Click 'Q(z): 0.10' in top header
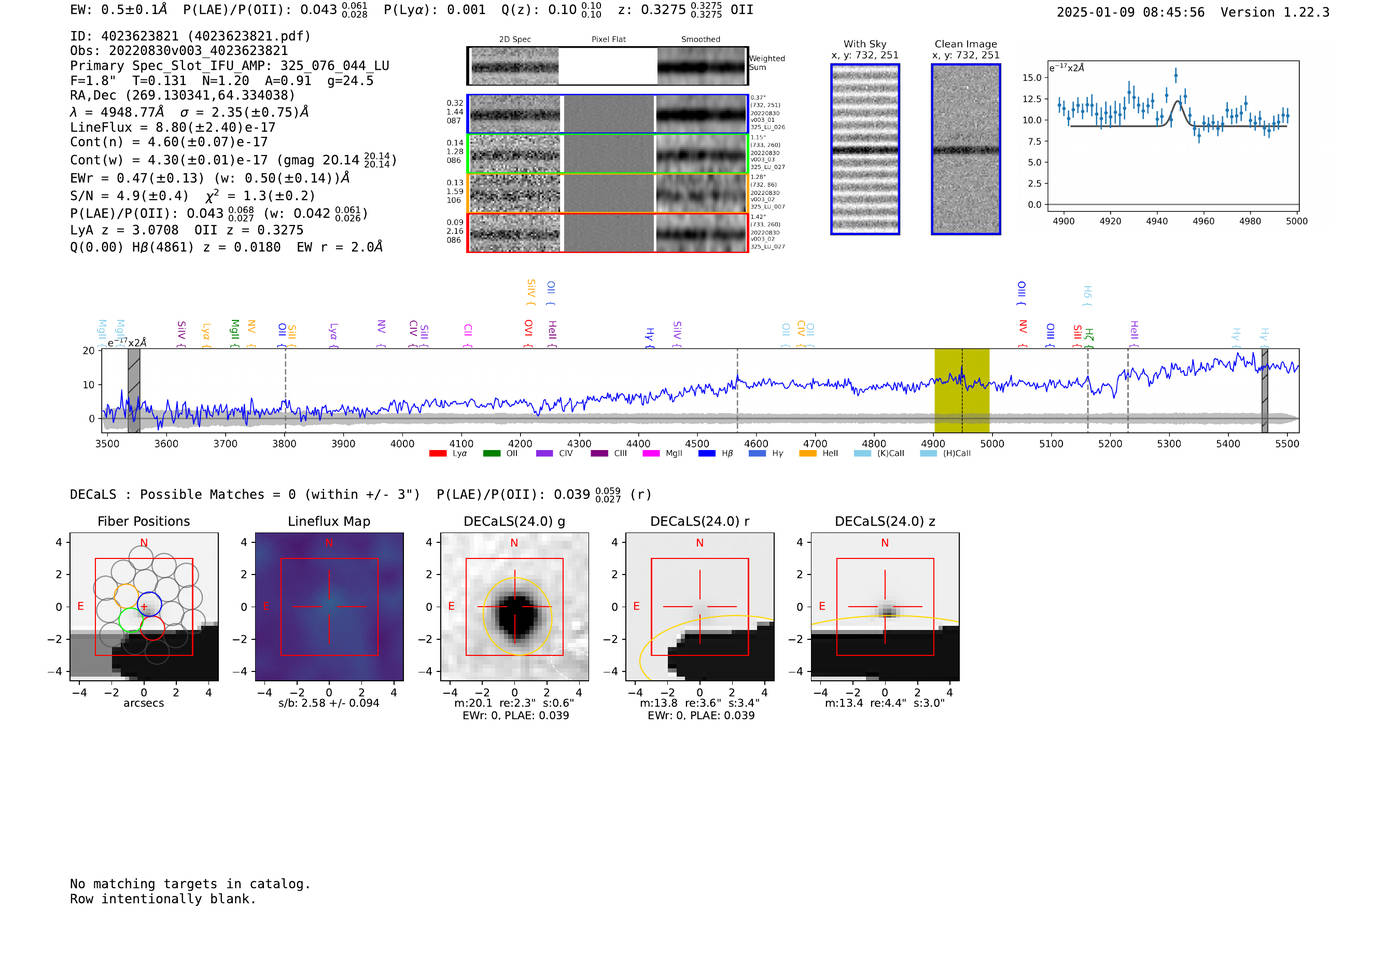The height and width of the screenshot is (953, 1400). pyautogui.click(x=551, y=10)
